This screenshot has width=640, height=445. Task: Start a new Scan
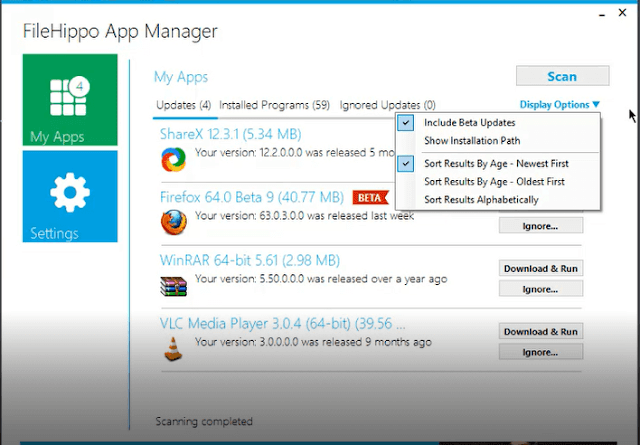coord(562,76)
